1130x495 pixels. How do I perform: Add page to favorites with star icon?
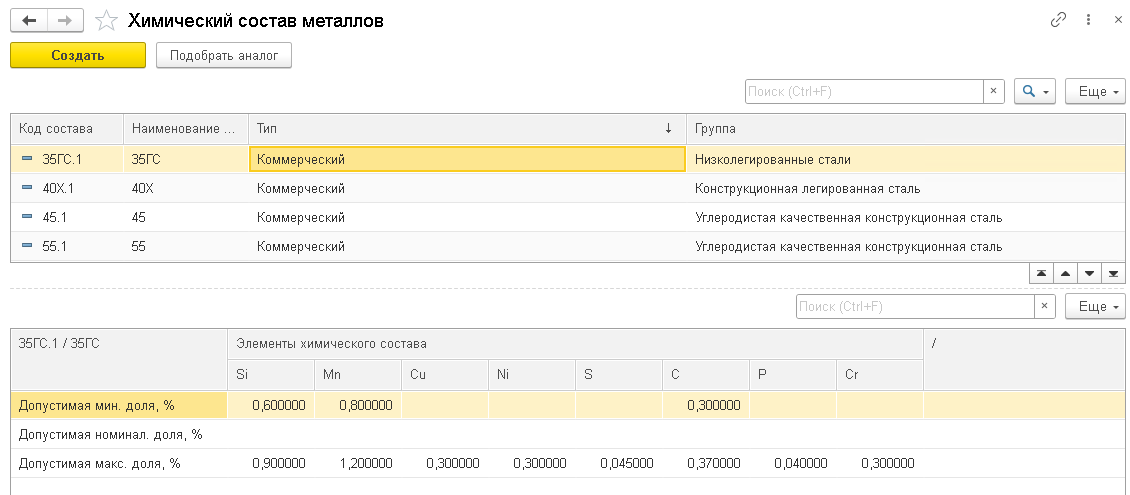(x=107, y=21)
